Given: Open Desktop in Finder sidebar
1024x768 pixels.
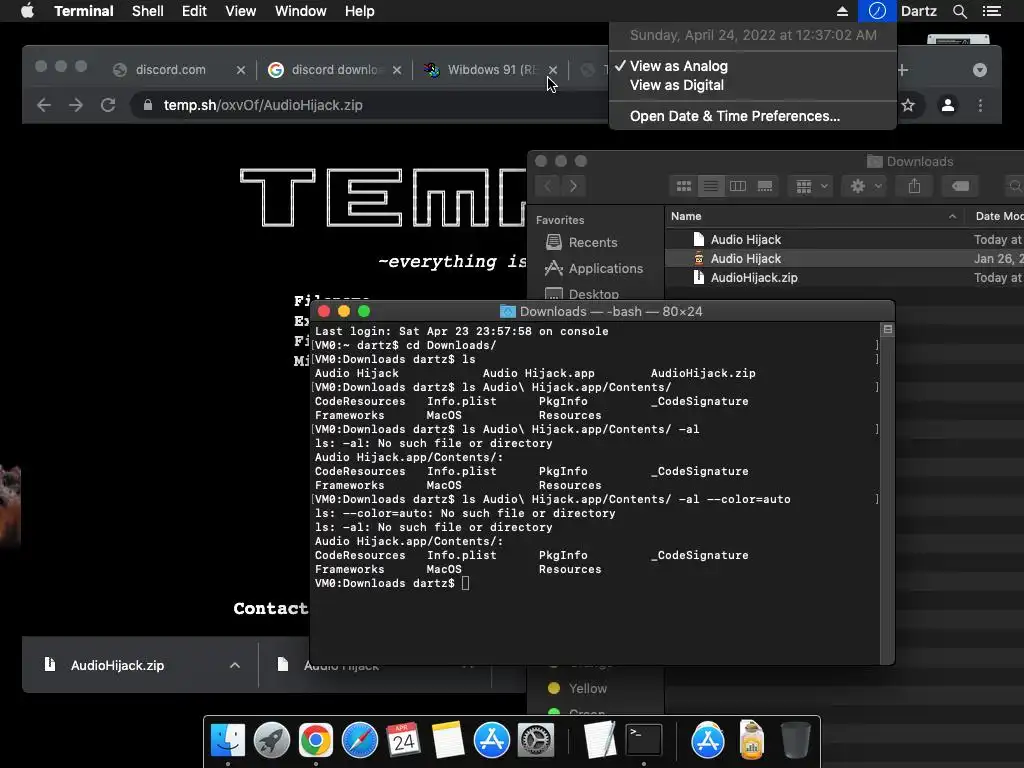Looking at the screenshot, I should pyautogui.click(x=583, y=293).
